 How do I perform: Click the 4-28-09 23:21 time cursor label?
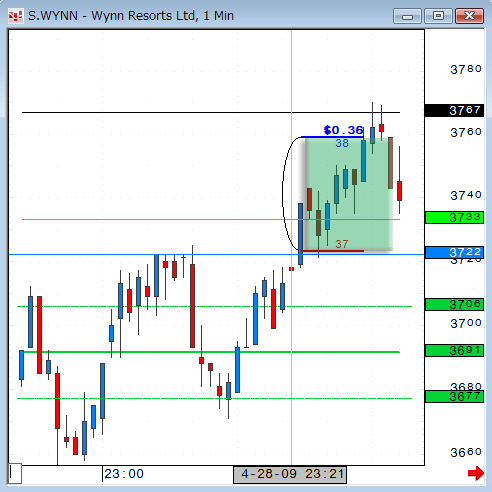290,475
